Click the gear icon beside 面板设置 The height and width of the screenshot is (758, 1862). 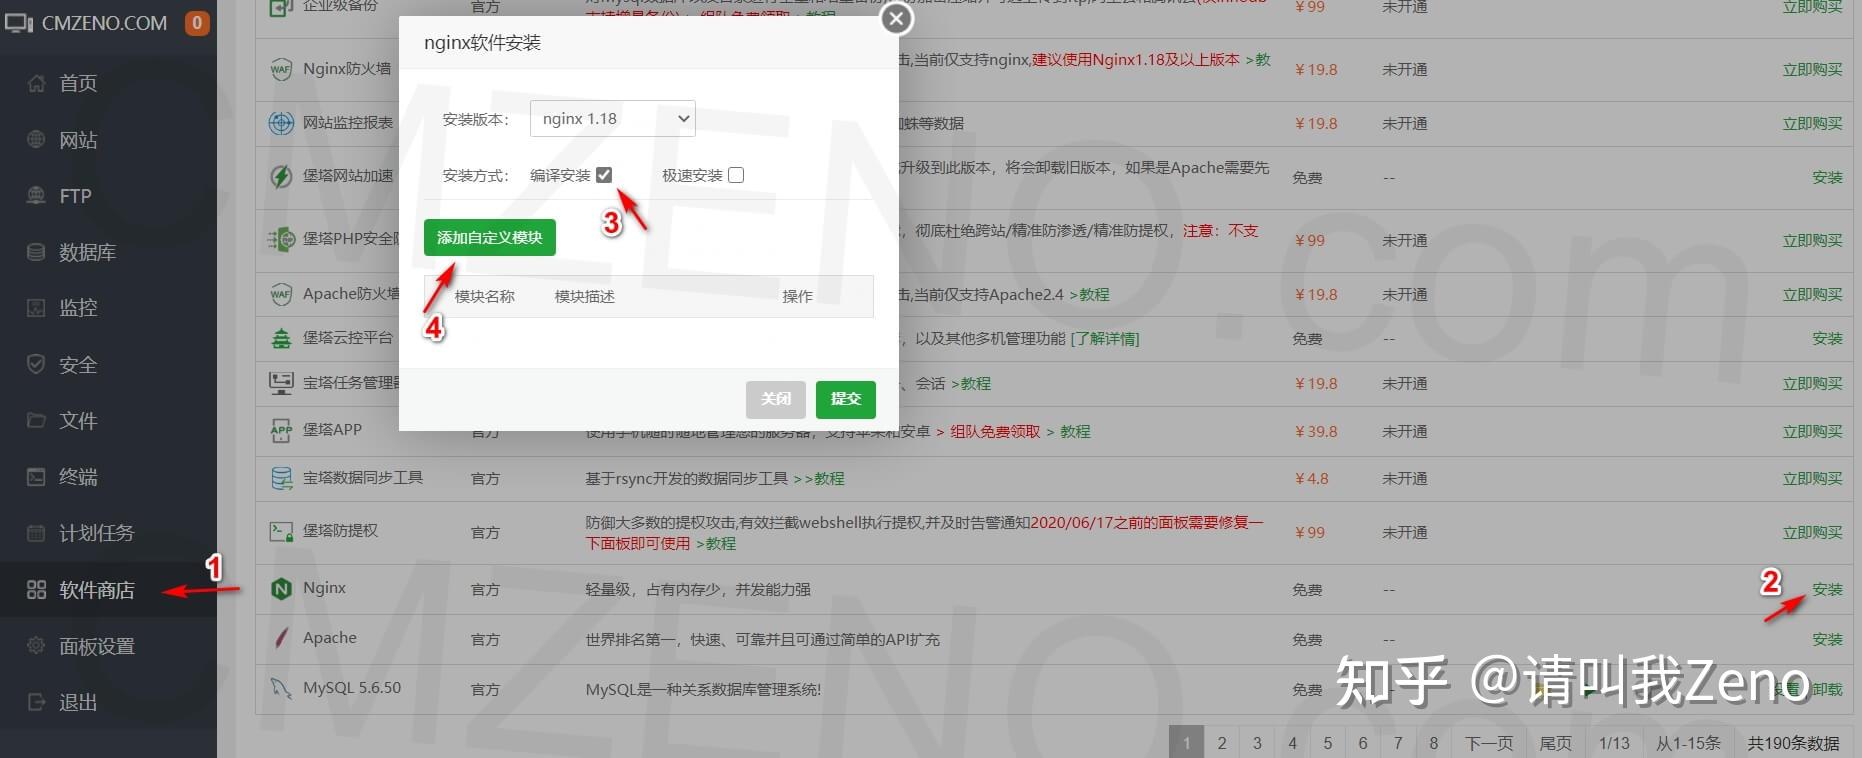pyautogui.click(x=36, y=646)
